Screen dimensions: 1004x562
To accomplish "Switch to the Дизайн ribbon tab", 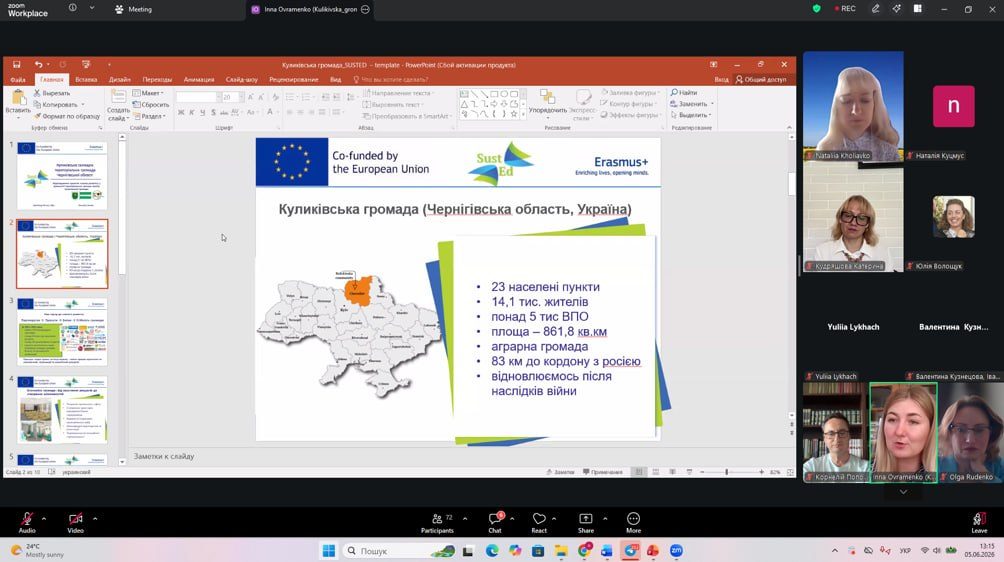I will (x=120, y=80).
